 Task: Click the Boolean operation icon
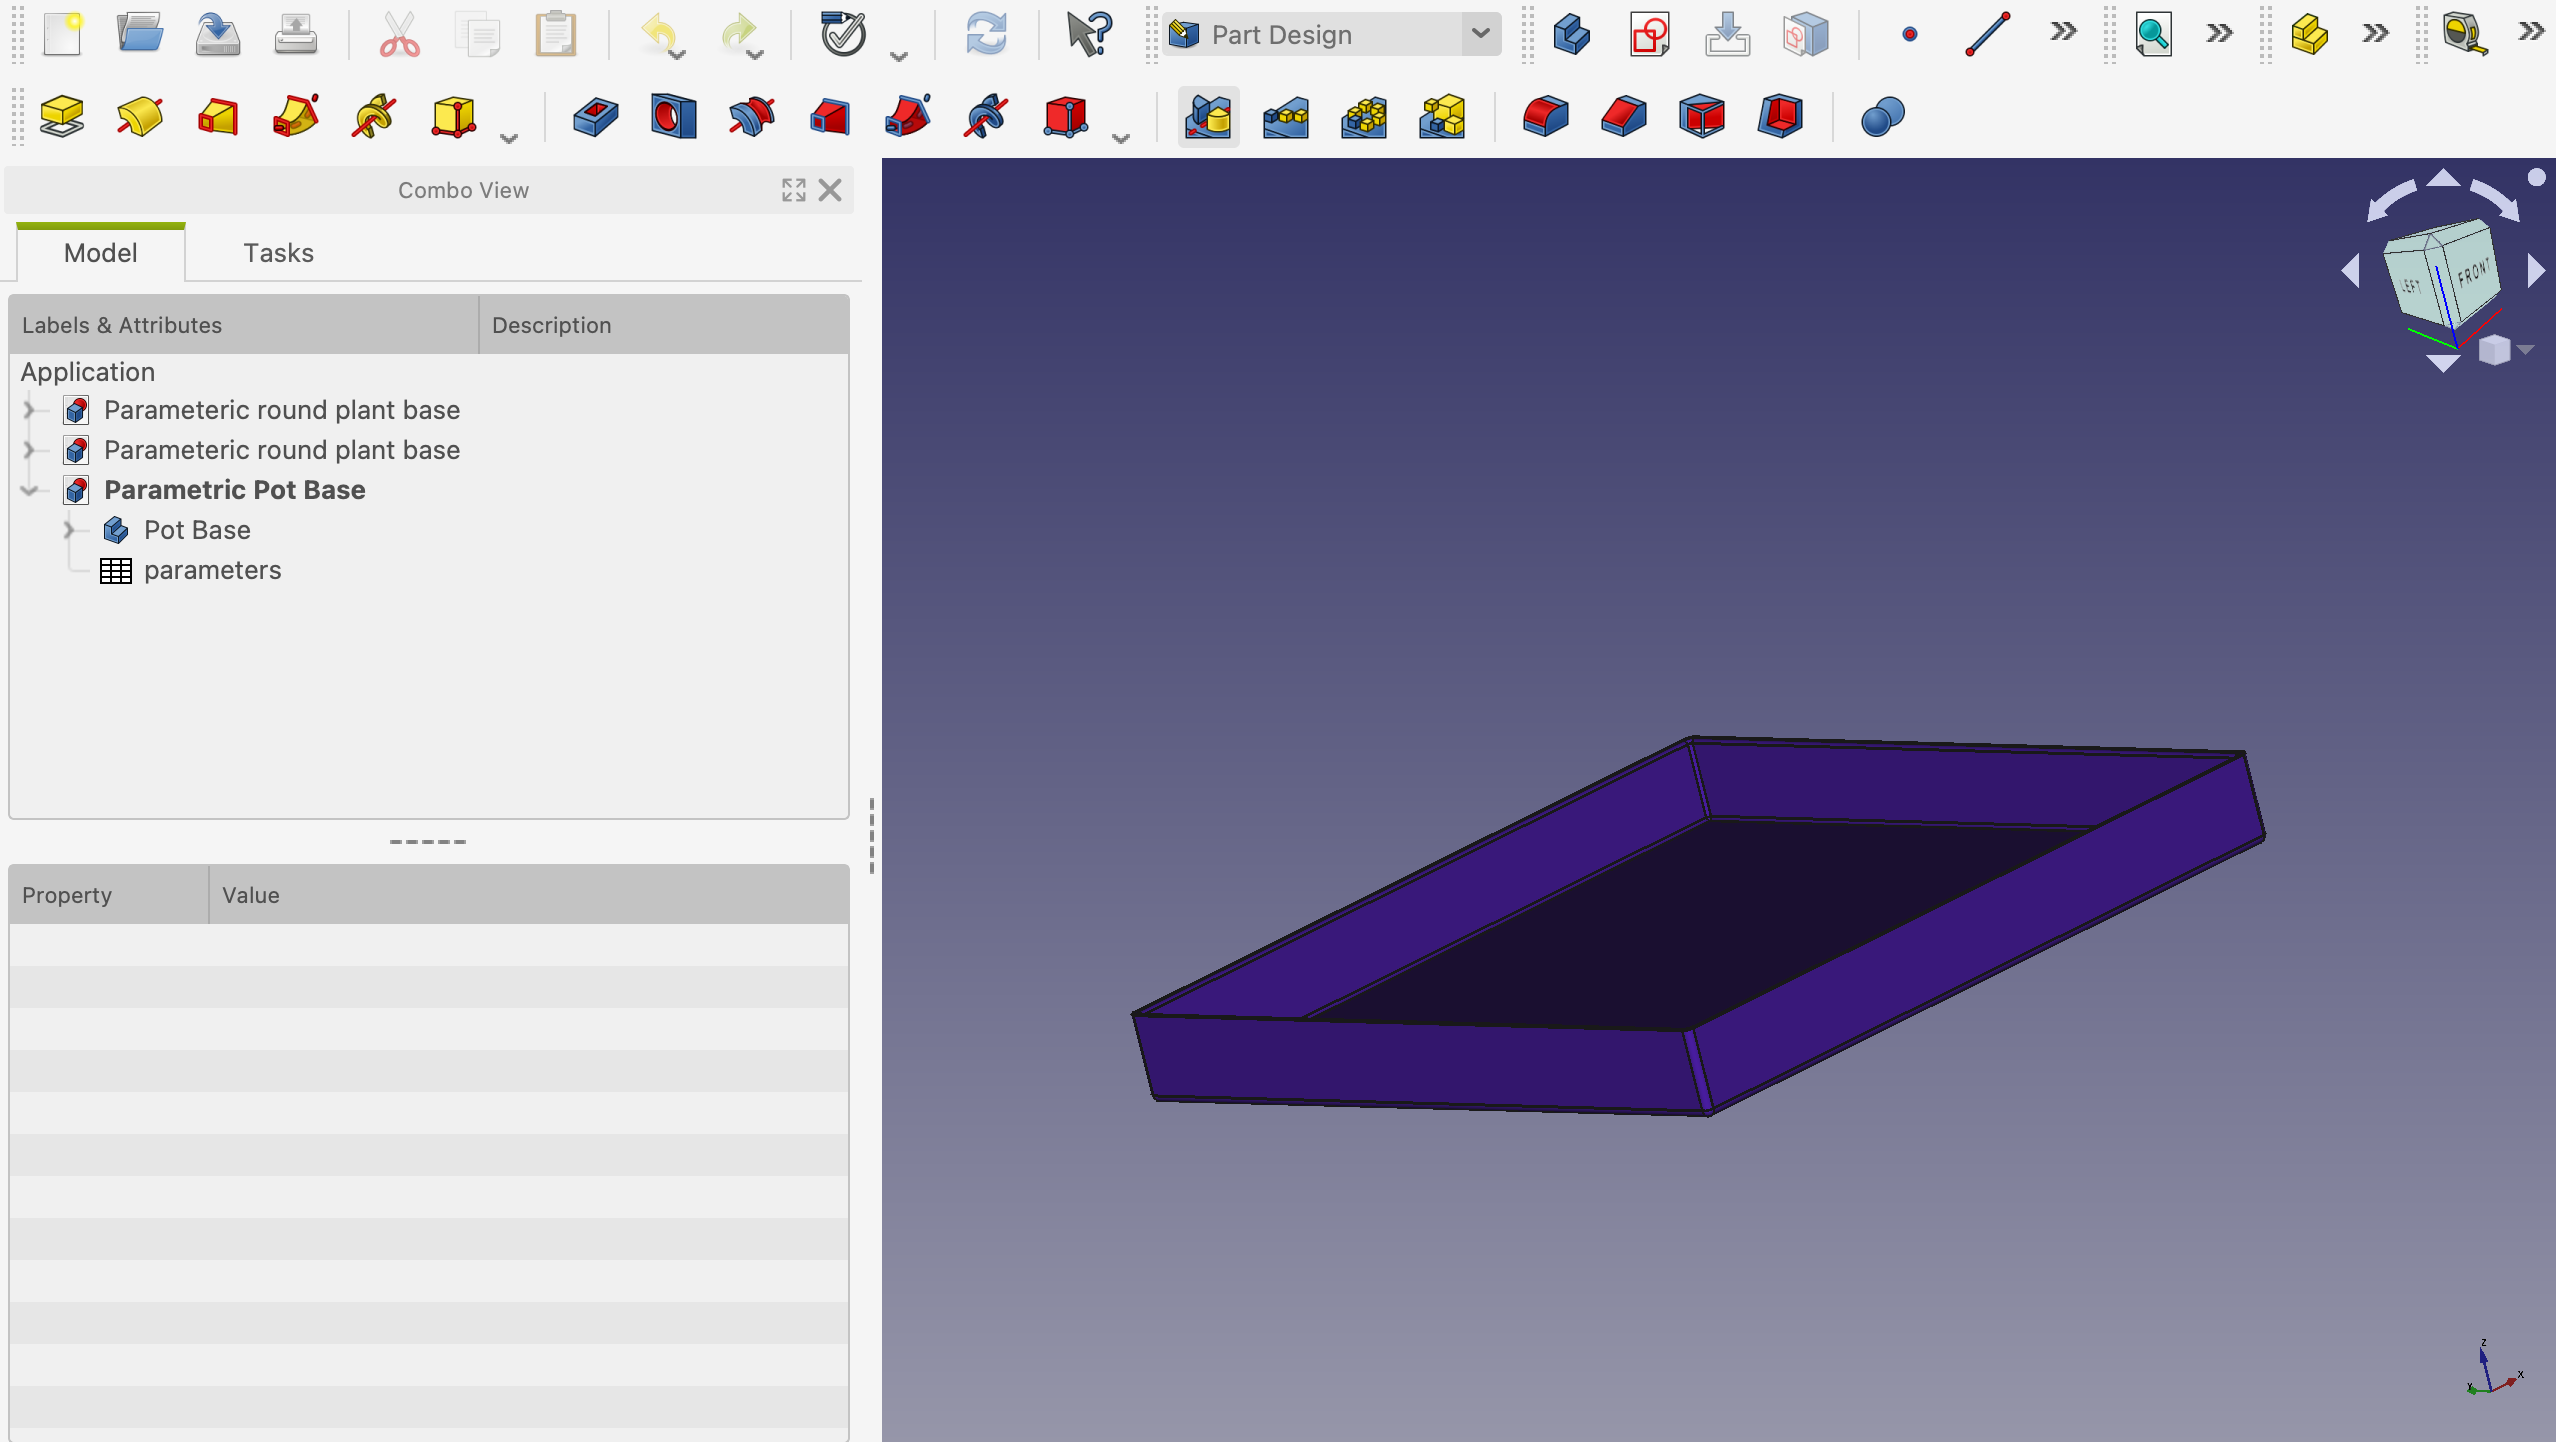click(x=1882, y=117)
